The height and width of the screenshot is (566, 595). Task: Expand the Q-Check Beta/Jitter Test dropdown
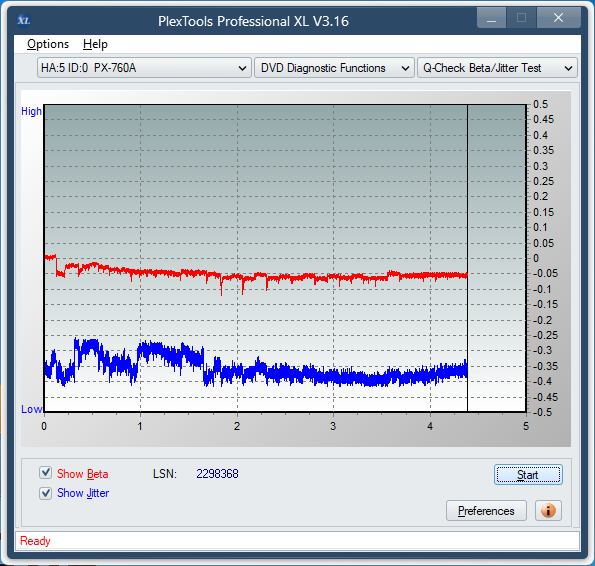[x=497, y=68]
